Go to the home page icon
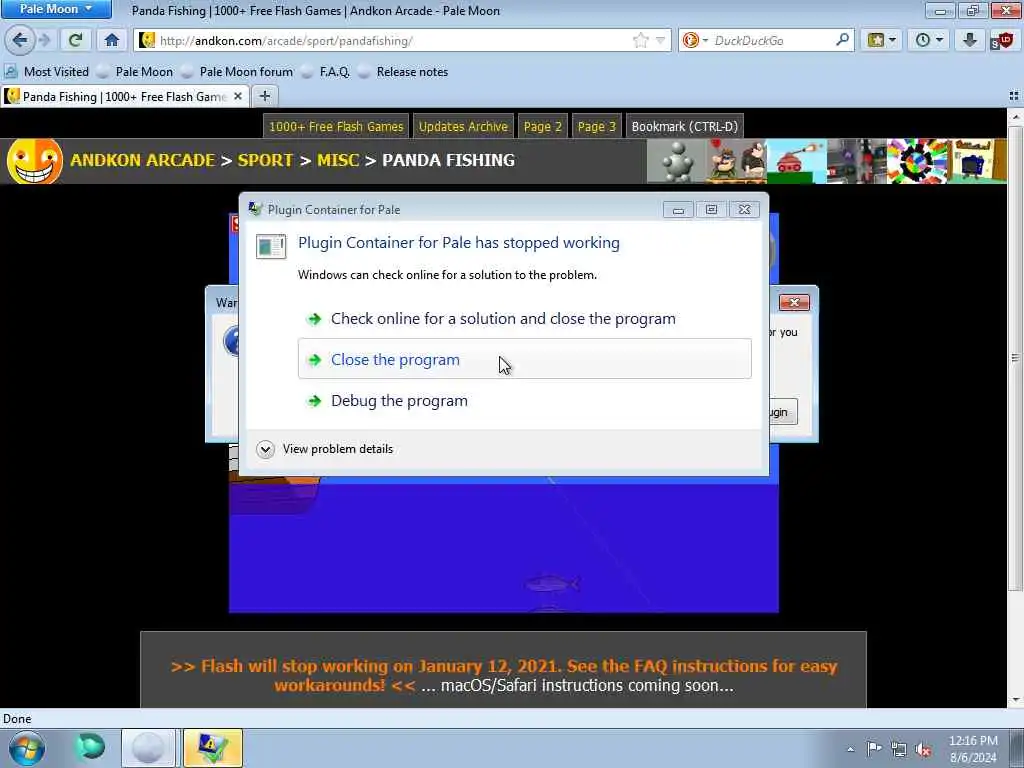This screenshot has width=1024, height=768. pos(112,40)
